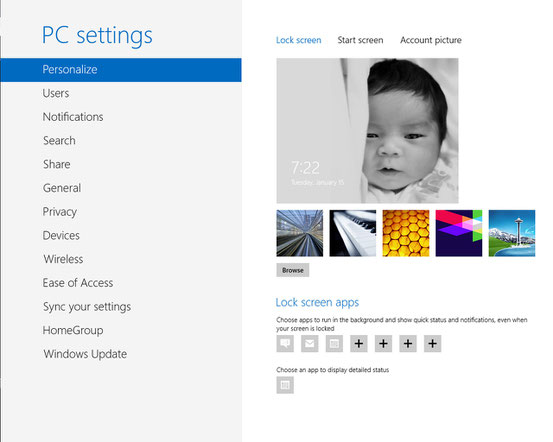Switch to the Start screen tab
The height and width of the screenshot is (442, 553).
[x=360, y=40]
